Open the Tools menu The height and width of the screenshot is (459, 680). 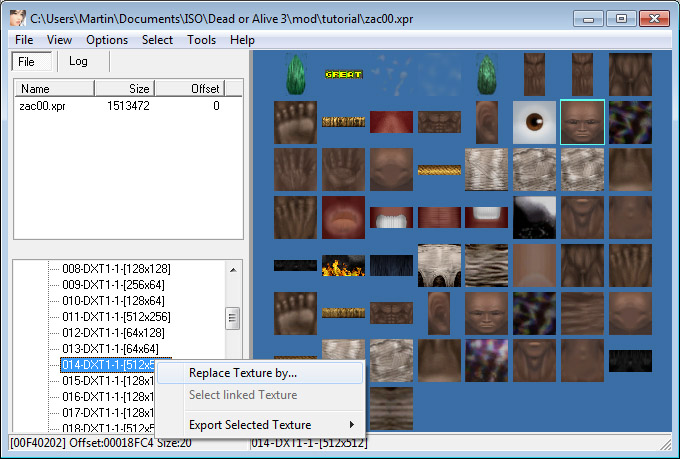pyautogui.click(x=202, y=40)
